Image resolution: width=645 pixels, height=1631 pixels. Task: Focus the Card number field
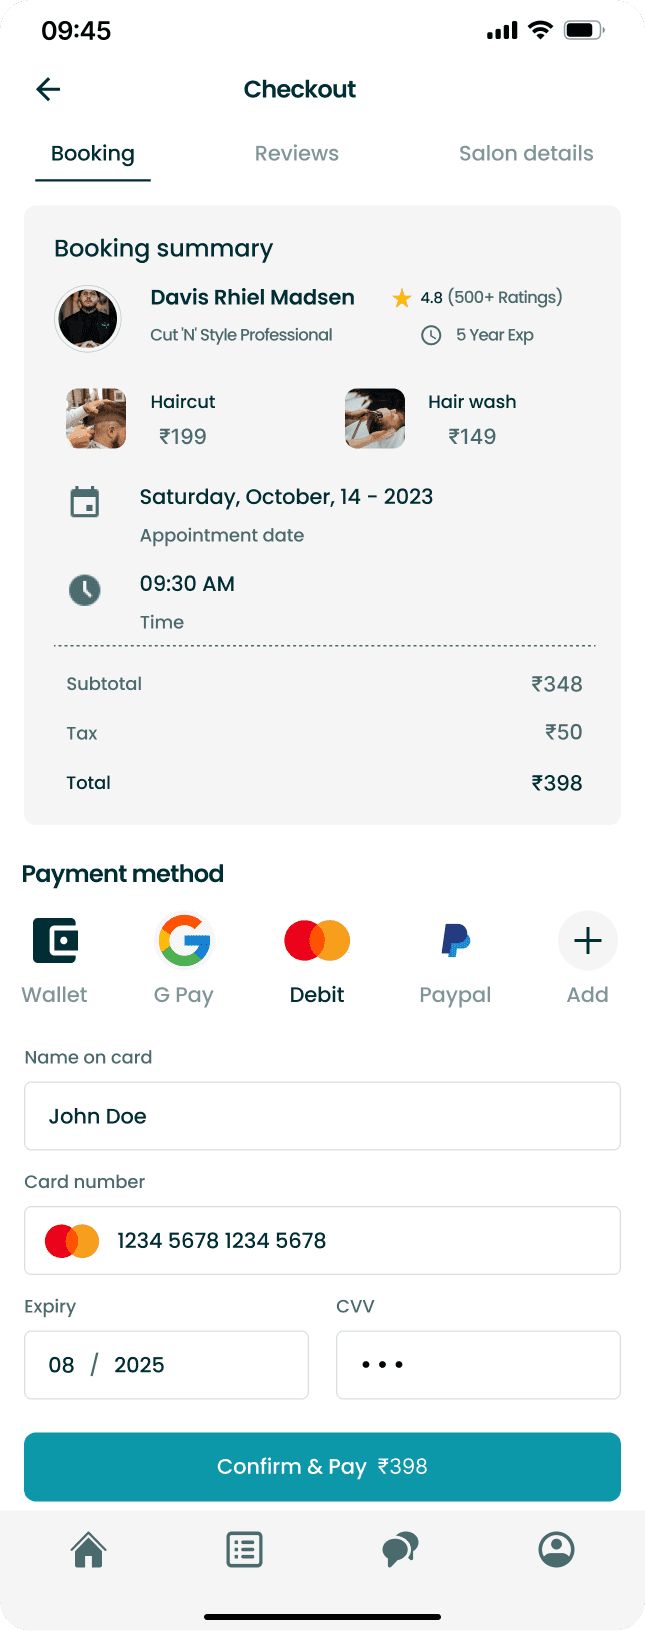click(x=322, y=1241)
